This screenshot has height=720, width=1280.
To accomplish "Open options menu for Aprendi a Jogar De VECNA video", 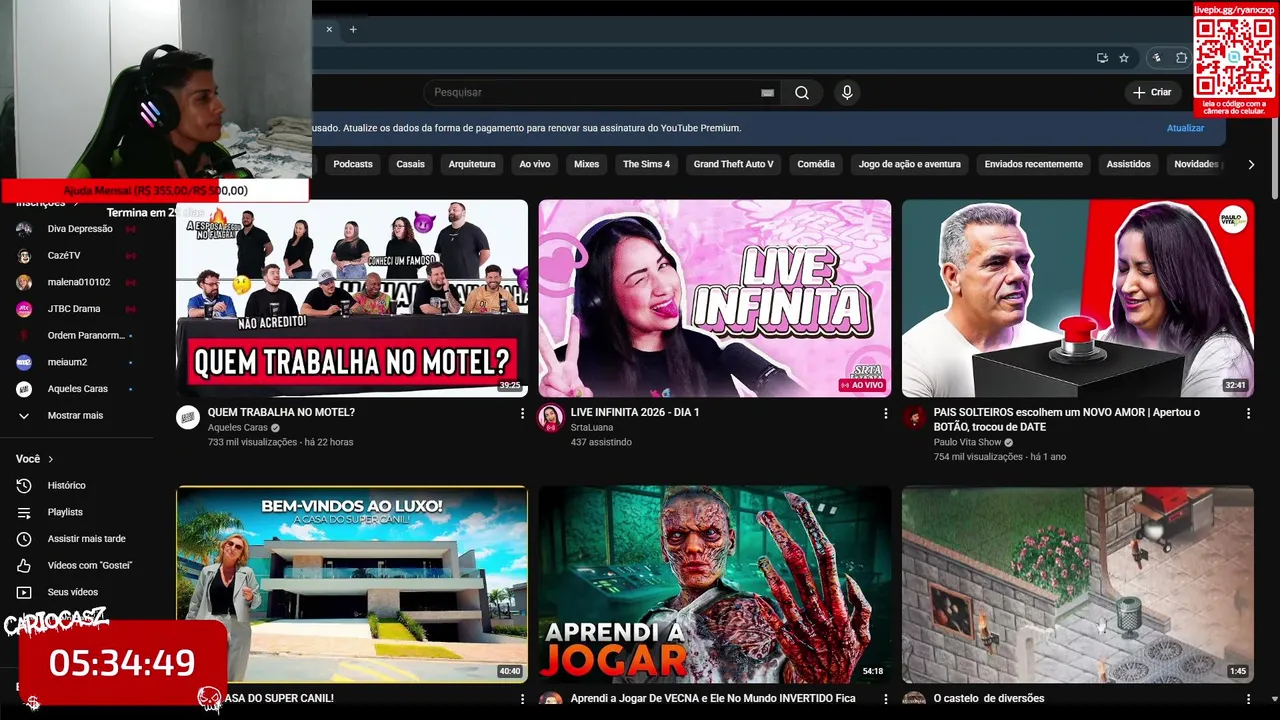I will coord(885,699).
